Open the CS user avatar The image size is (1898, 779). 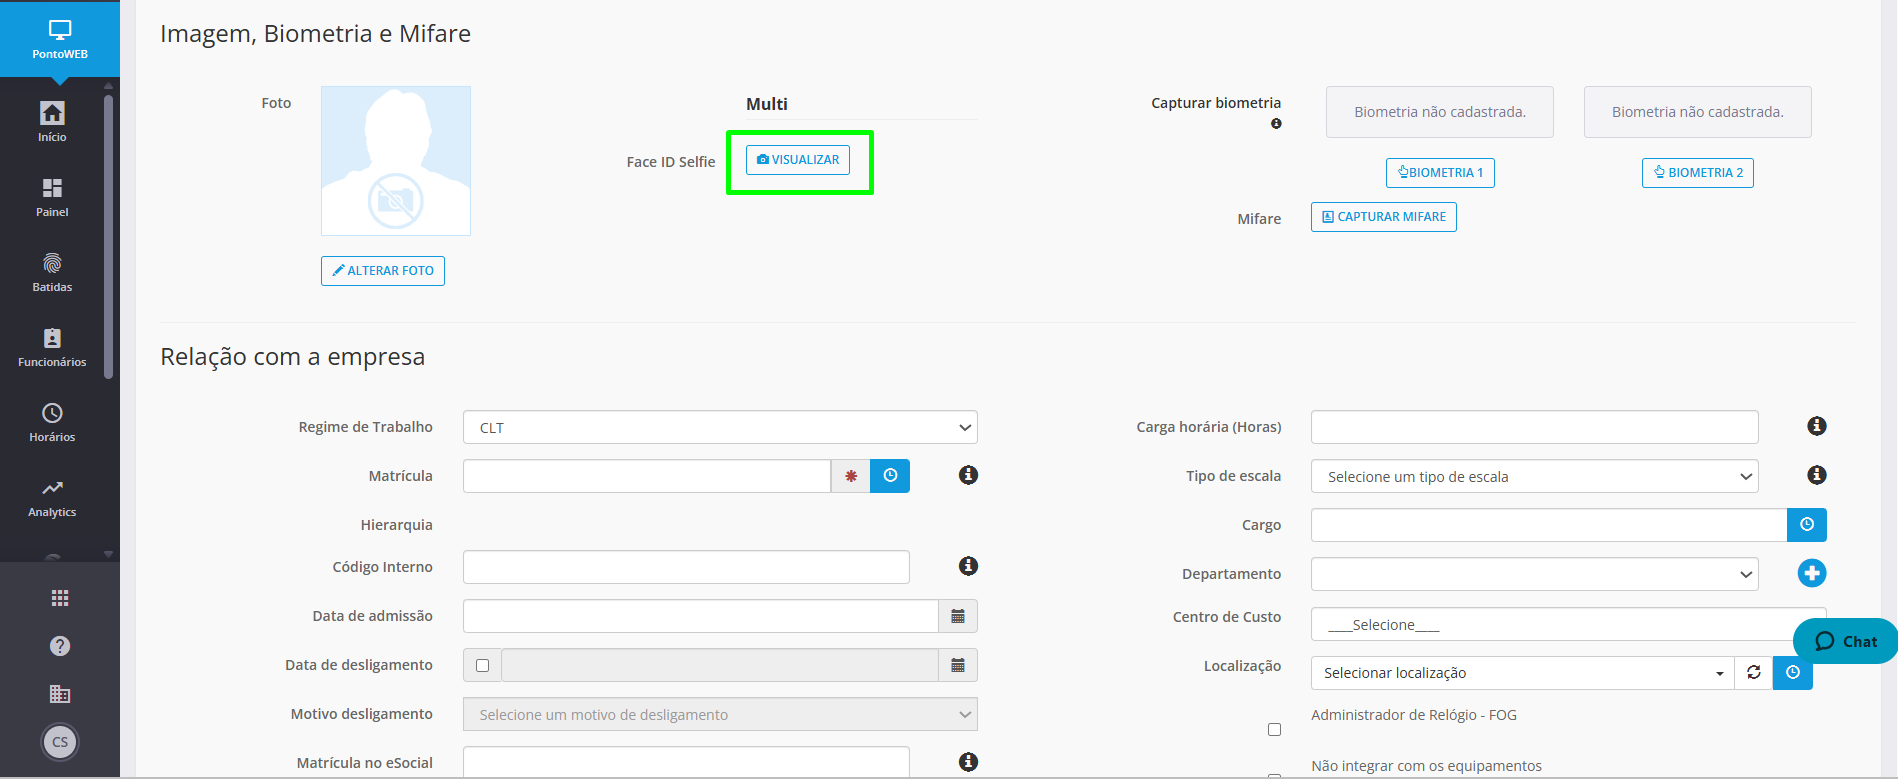pyautogui.click(x=60, y=742)
